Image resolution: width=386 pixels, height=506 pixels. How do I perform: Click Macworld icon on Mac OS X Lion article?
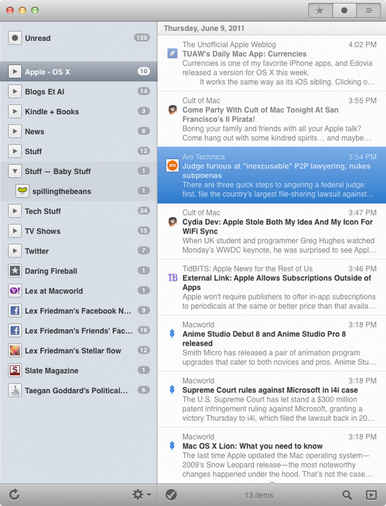click(172, 446)
